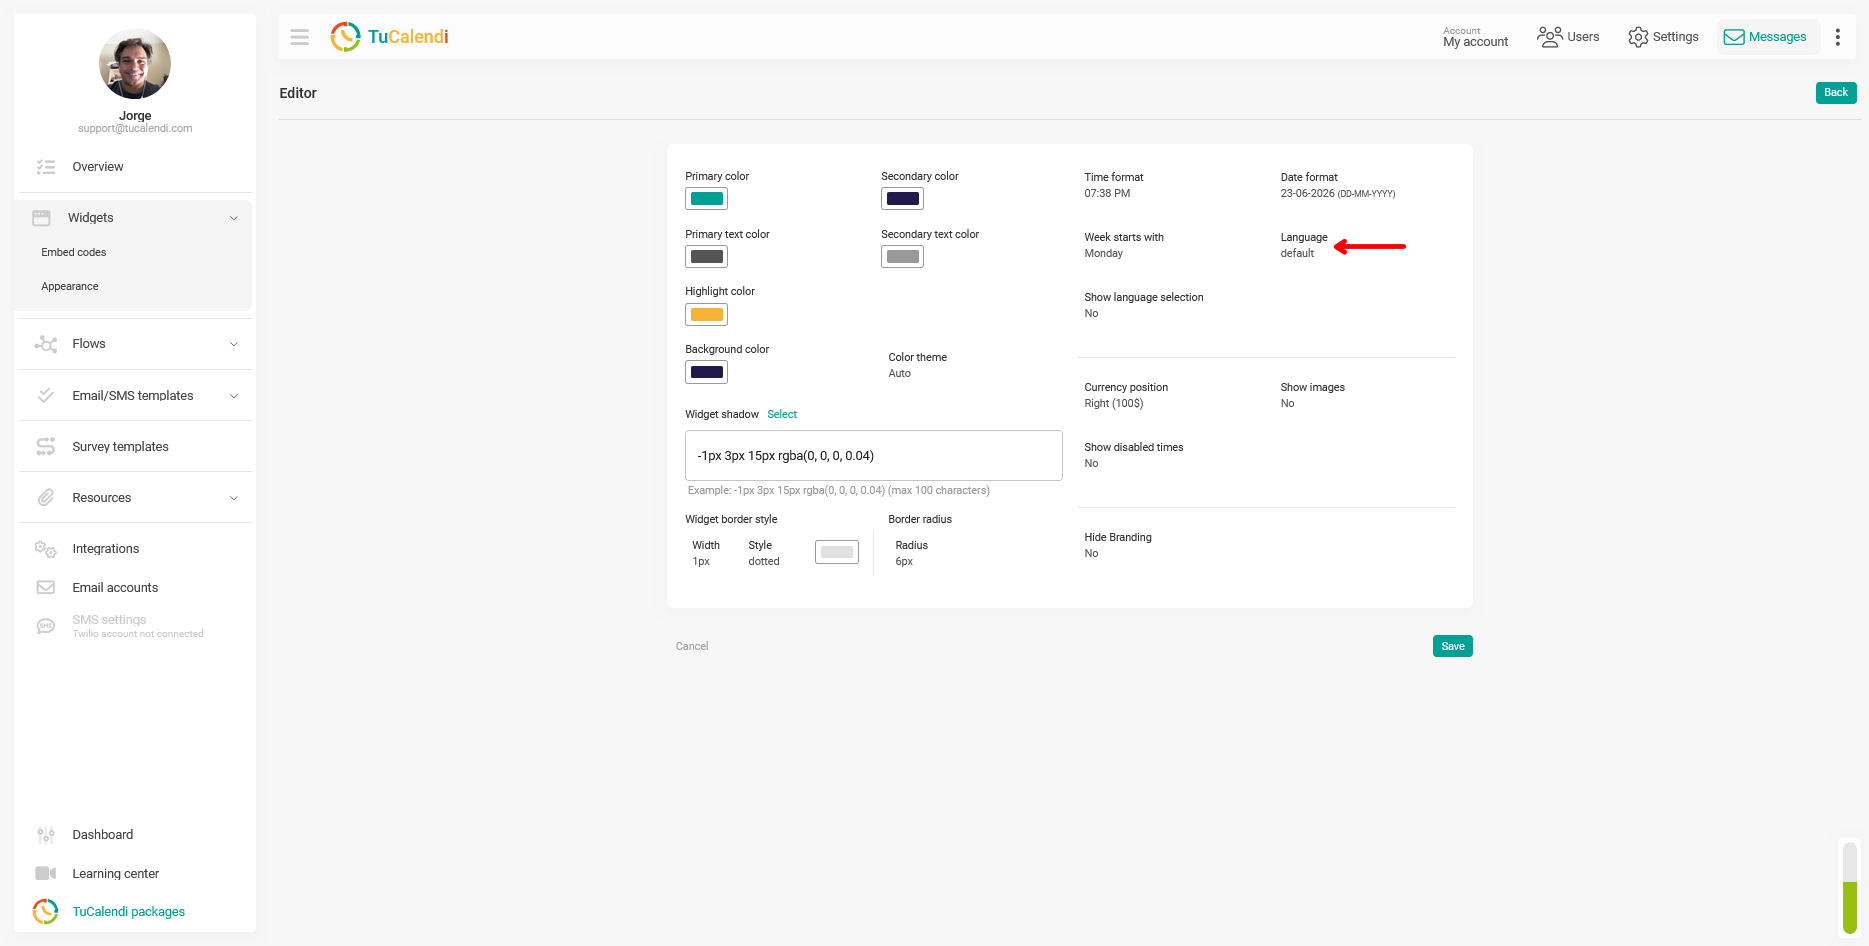Click the hamburger menu icon
Screen dimensions: 1869x946
299,37
